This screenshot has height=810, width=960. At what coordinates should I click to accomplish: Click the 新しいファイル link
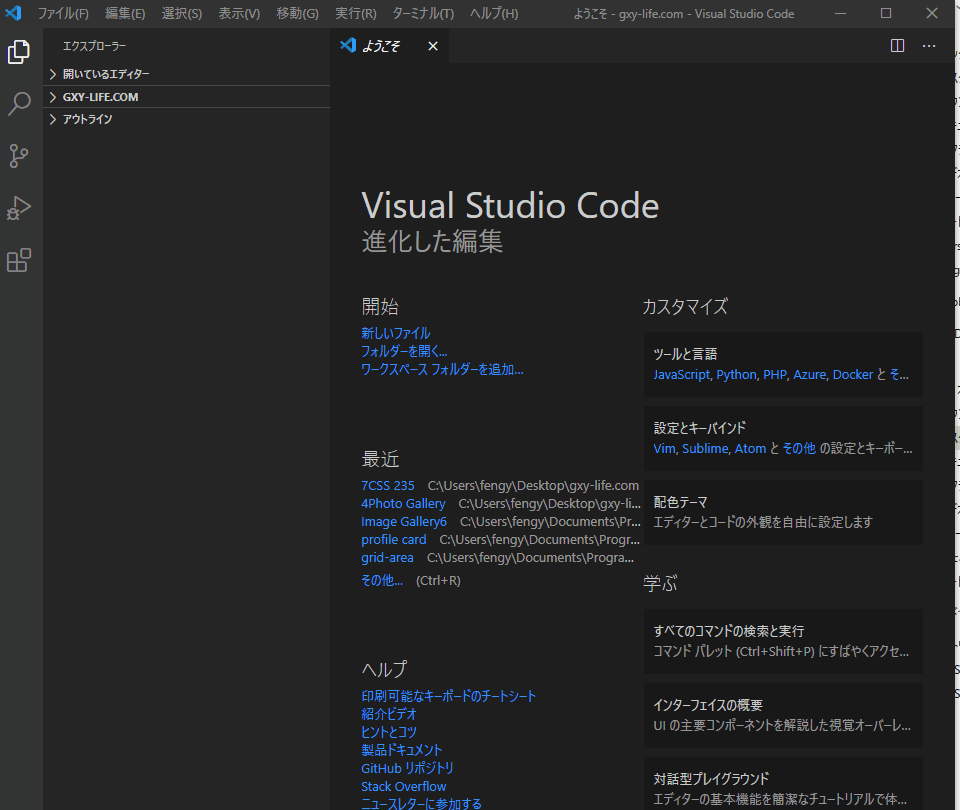(396, 333)
